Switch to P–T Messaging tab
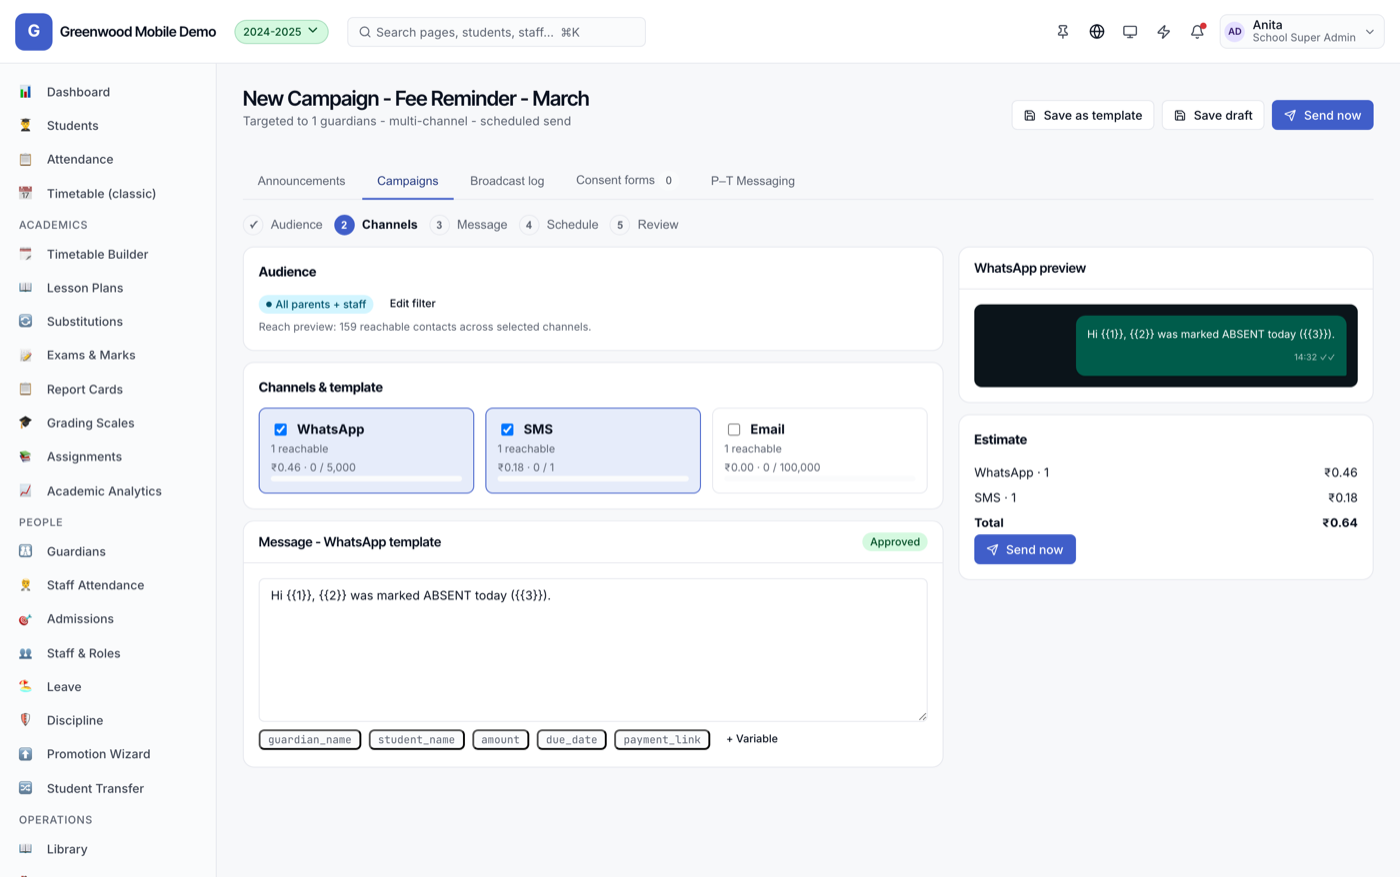This screenshot has width=1400, height=877. (x=753, y=181)
